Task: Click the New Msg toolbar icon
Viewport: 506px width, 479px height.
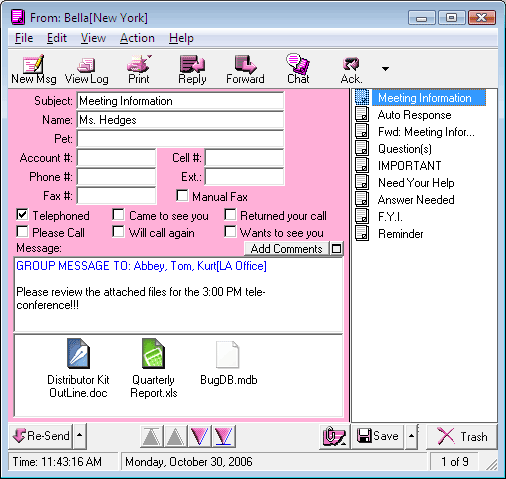Action: click(x=33, y=69)
